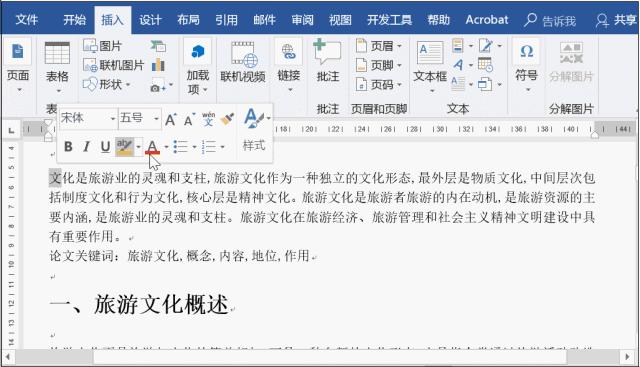640x367 pixels.
Task: Toggle numbered list in mini toolbar
Action: coord(208,147)
